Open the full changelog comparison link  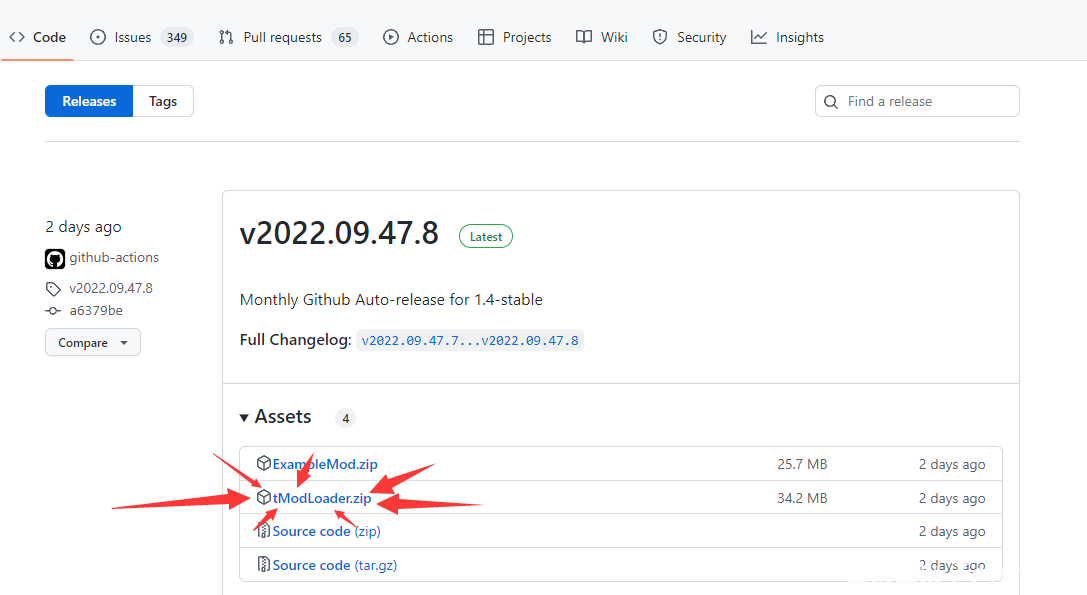(x=470, y=340)
